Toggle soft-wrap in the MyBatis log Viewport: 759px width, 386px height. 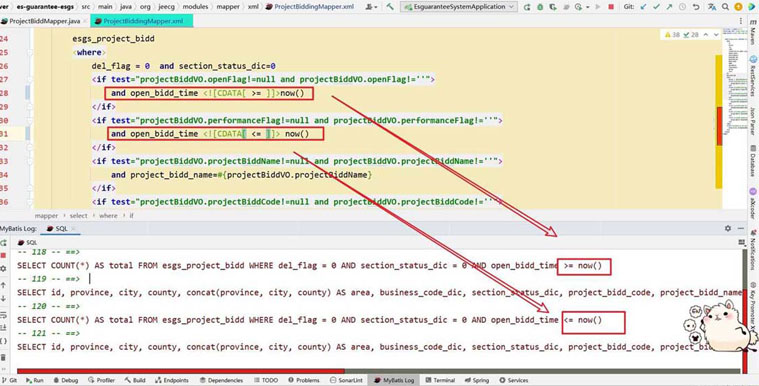[3, 315]
